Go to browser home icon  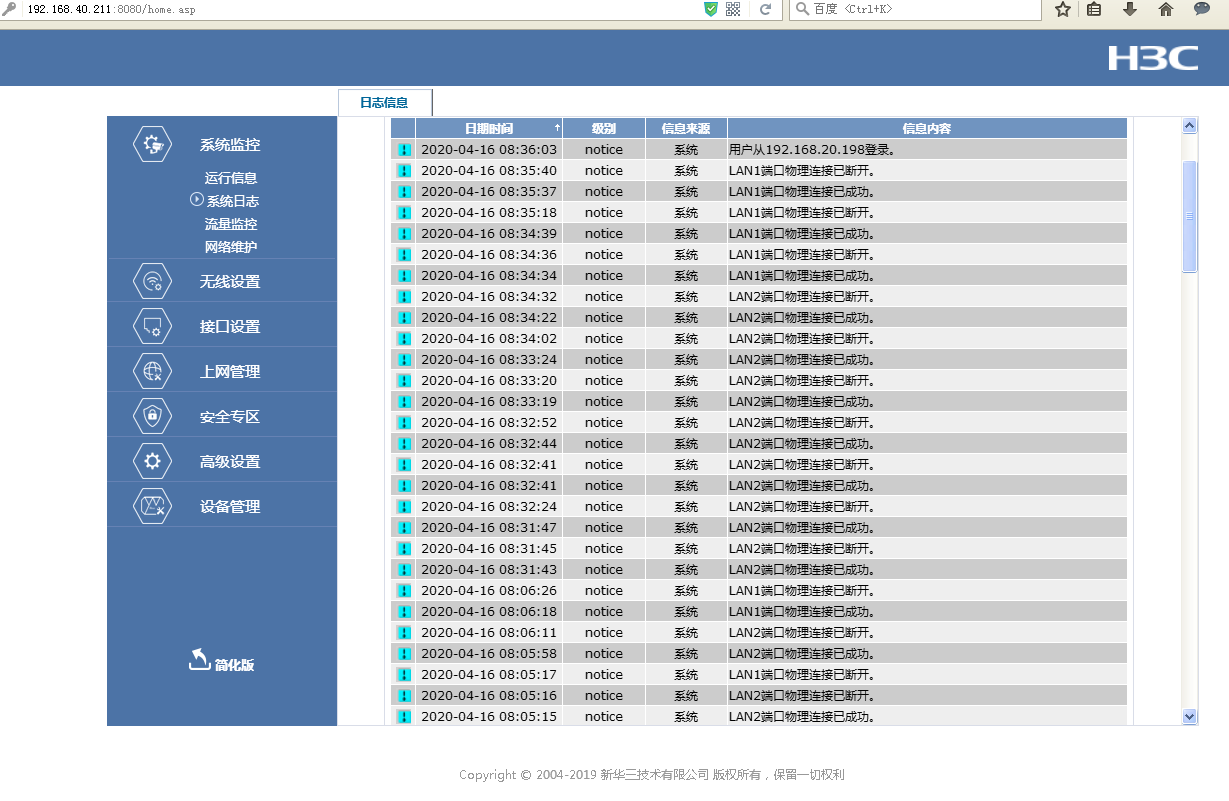1165,9
